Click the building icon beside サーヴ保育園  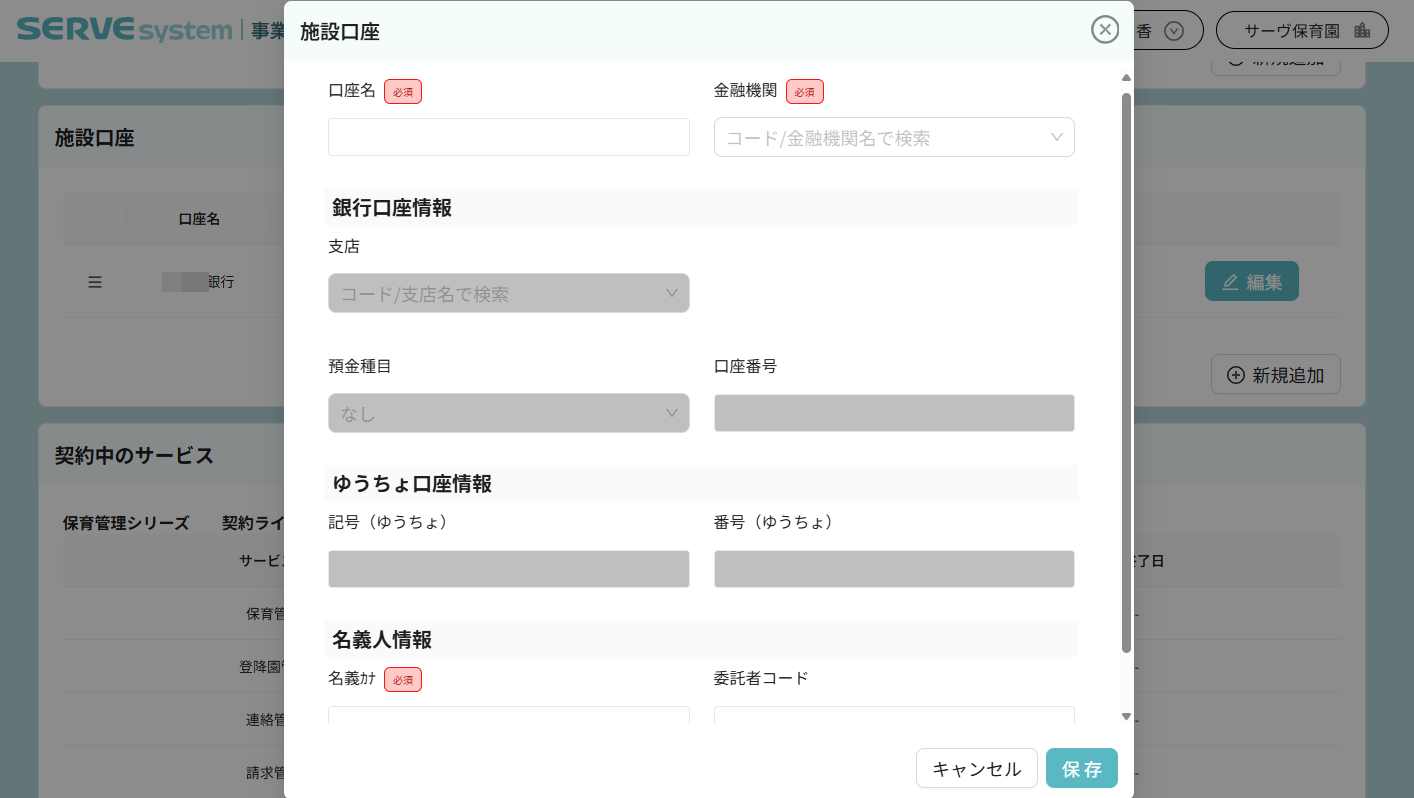(x=1361, y=31)
